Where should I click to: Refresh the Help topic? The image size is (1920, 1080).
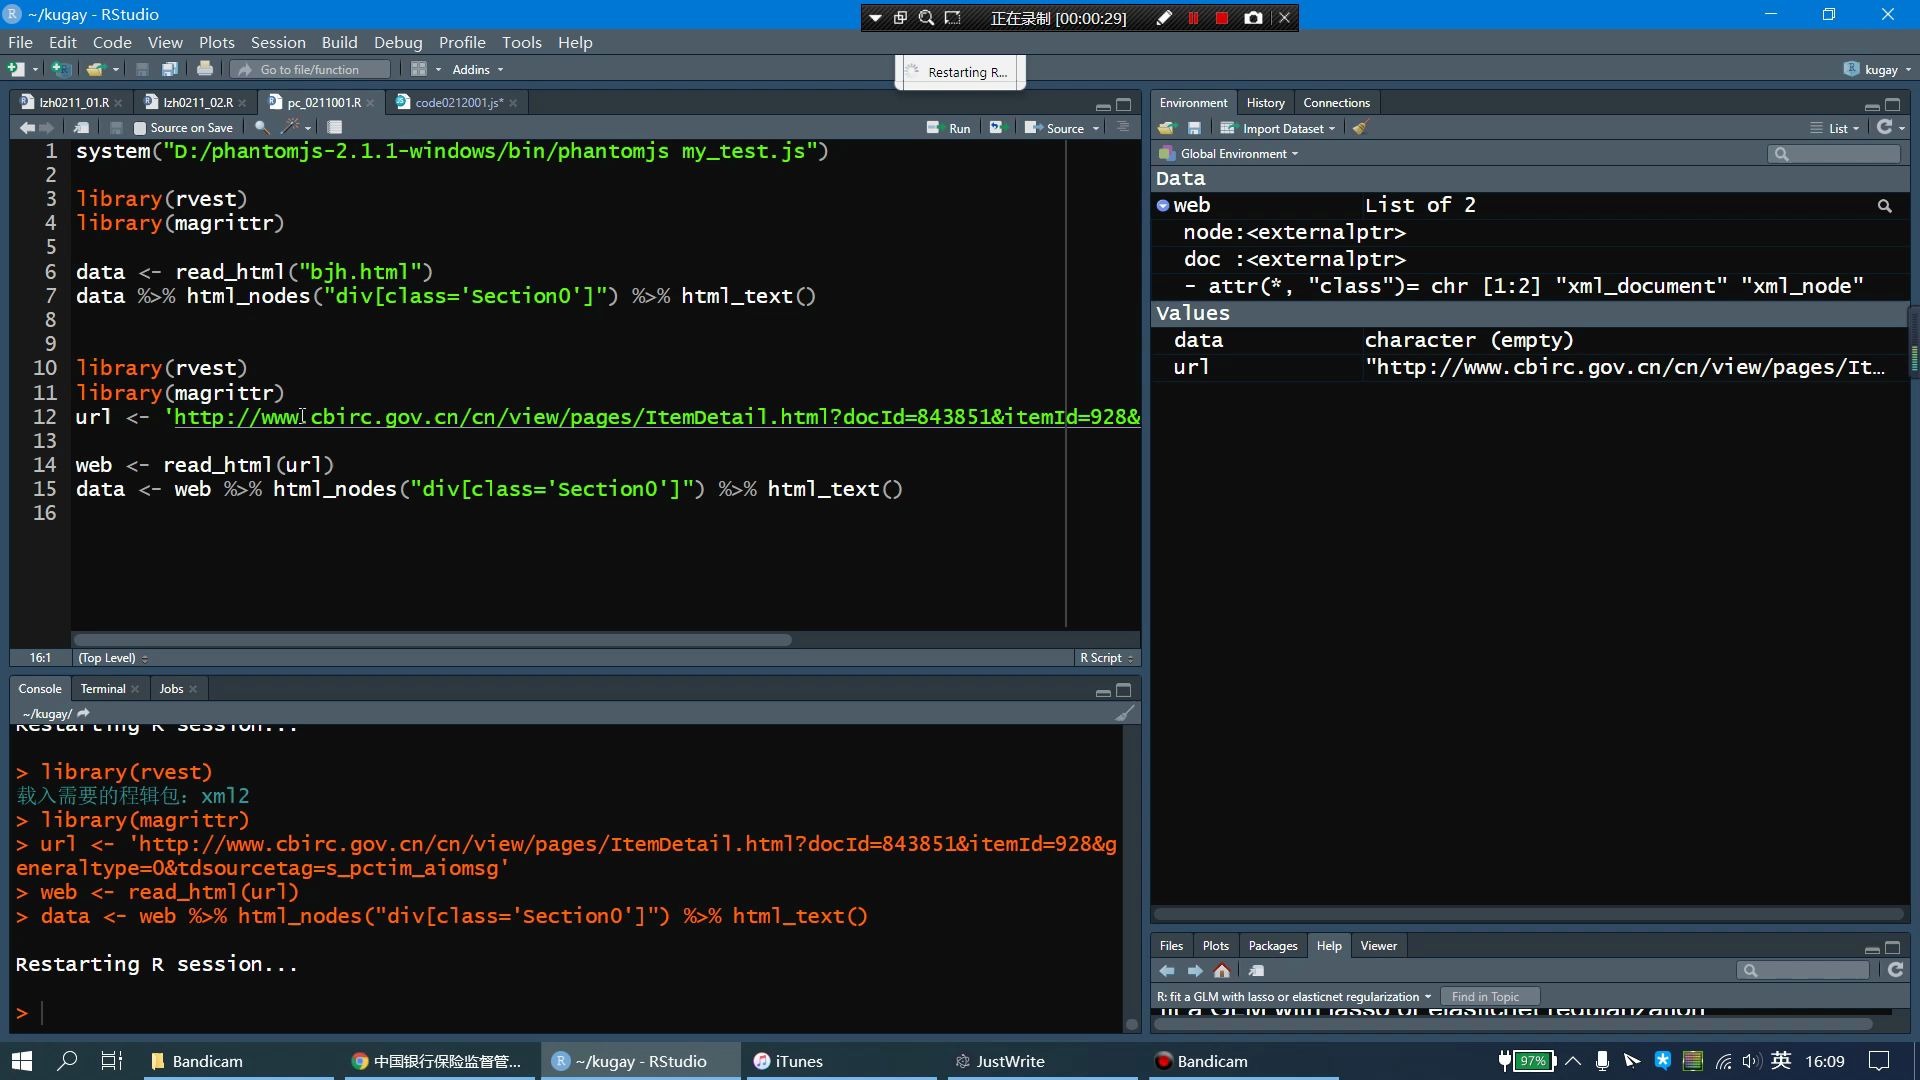point(1895,970)
